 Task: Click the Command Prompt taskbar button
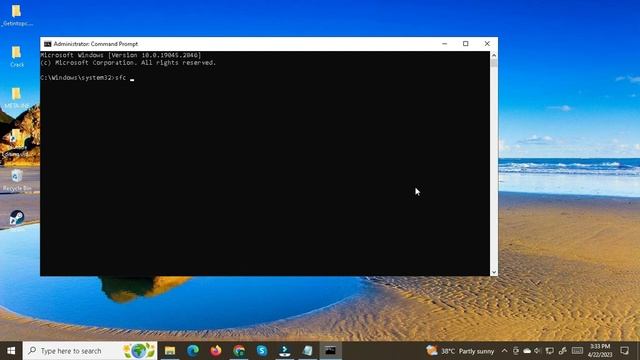coord(330,351)
